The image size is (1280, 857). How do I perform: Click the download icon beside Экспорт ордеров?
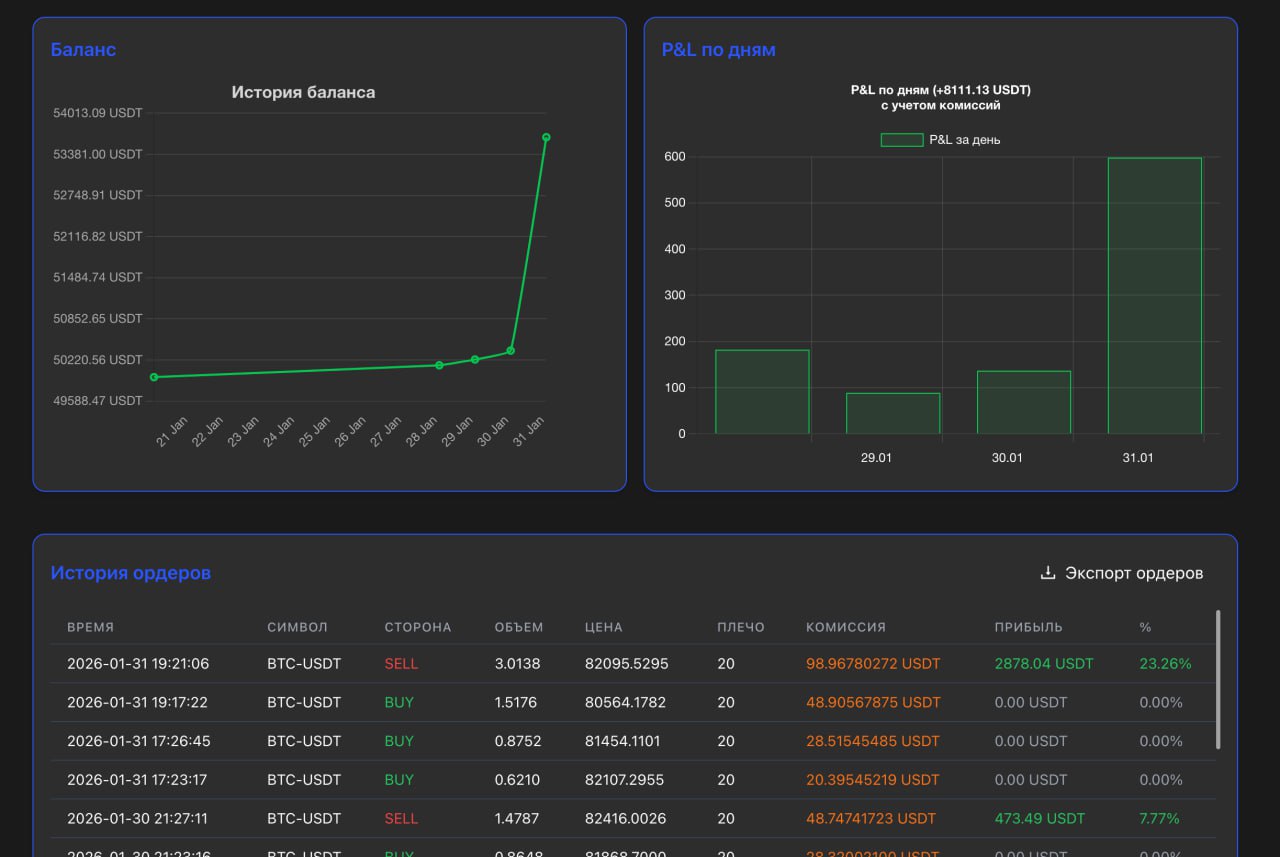point(1048,573)
